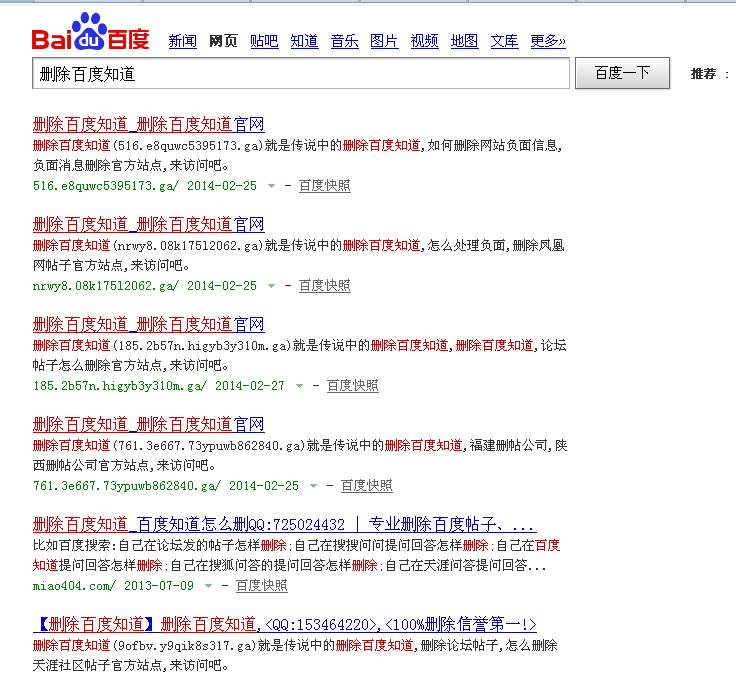Screen dimensions: 736x676
Task: Click snippet text 网帖子官方站点,来访问吧。
Action: click(x=111, y=265)
